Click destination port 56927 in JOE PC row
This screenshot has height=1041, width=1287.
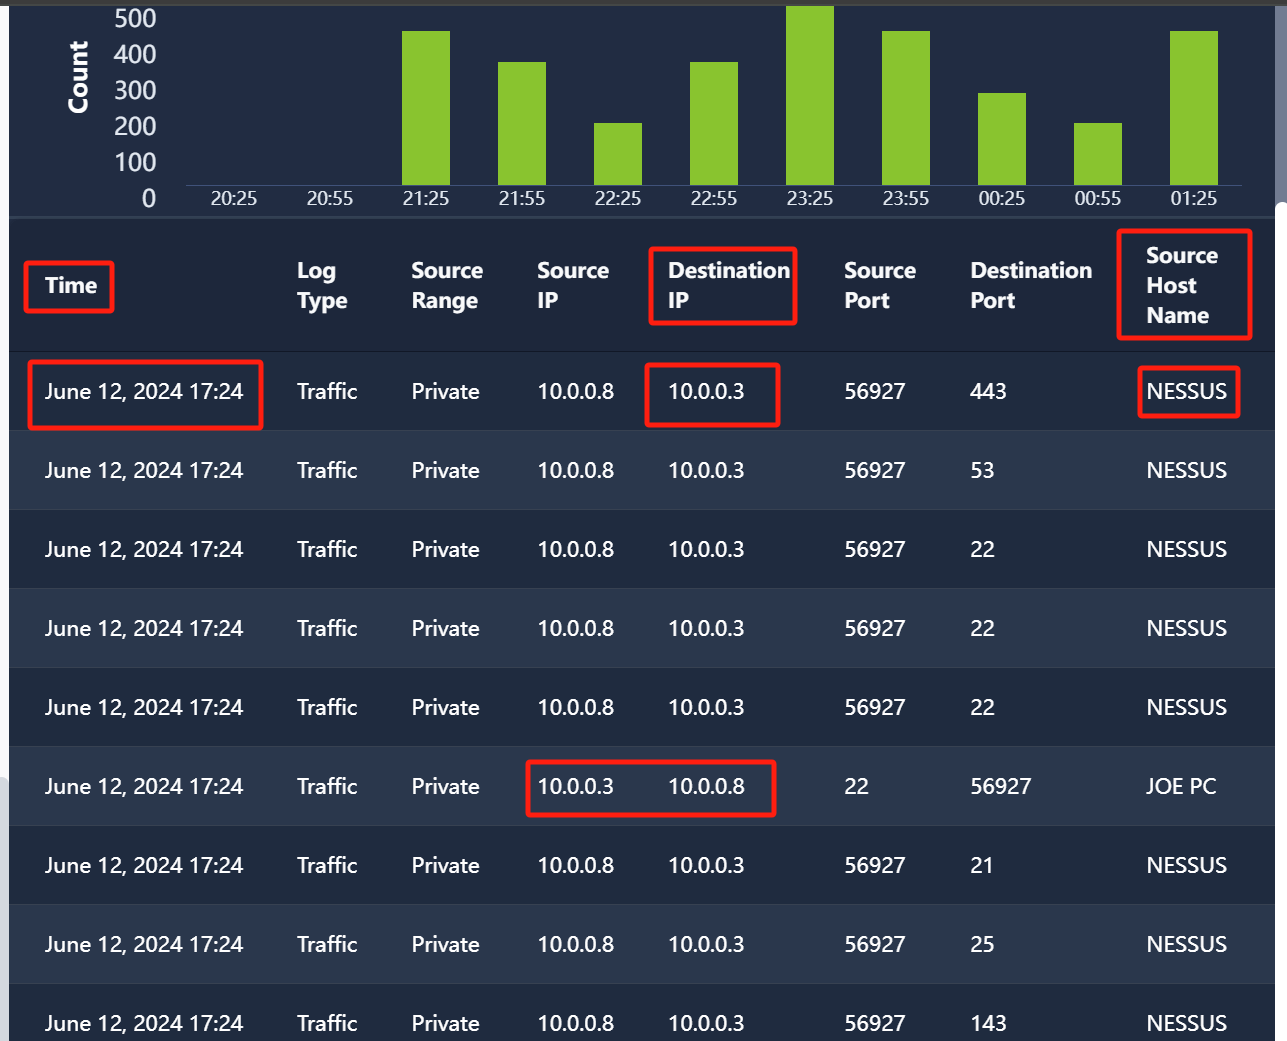point(1001,787)
